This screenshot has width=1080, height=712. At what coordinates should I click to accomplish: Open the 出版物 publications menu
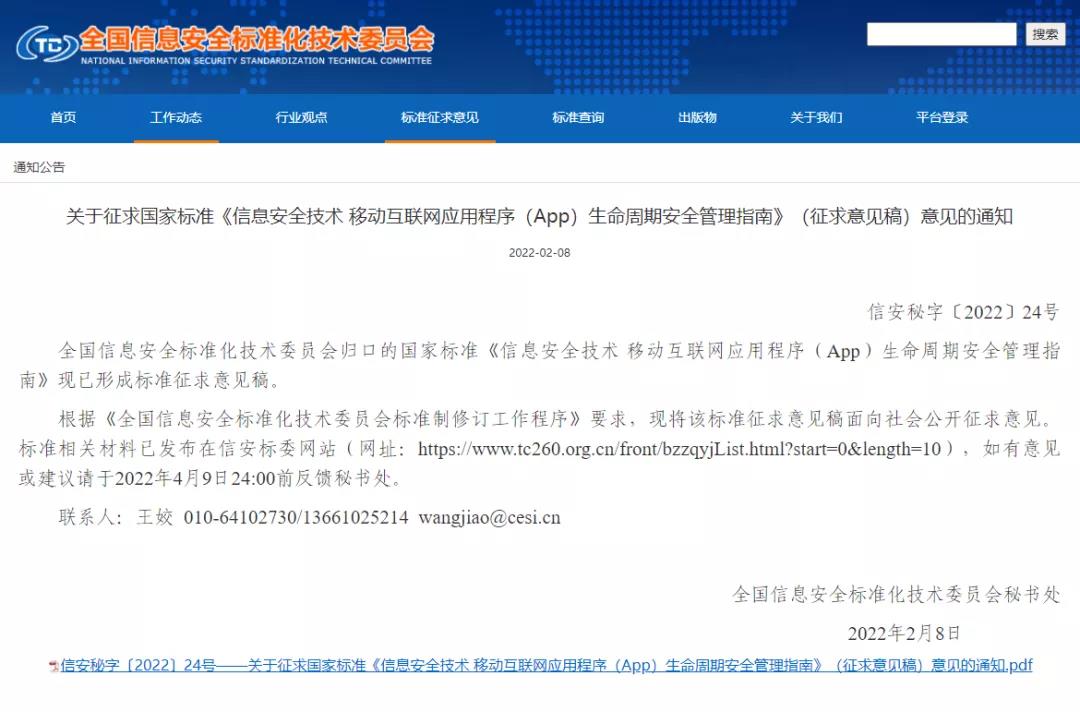tap(697, 118)
